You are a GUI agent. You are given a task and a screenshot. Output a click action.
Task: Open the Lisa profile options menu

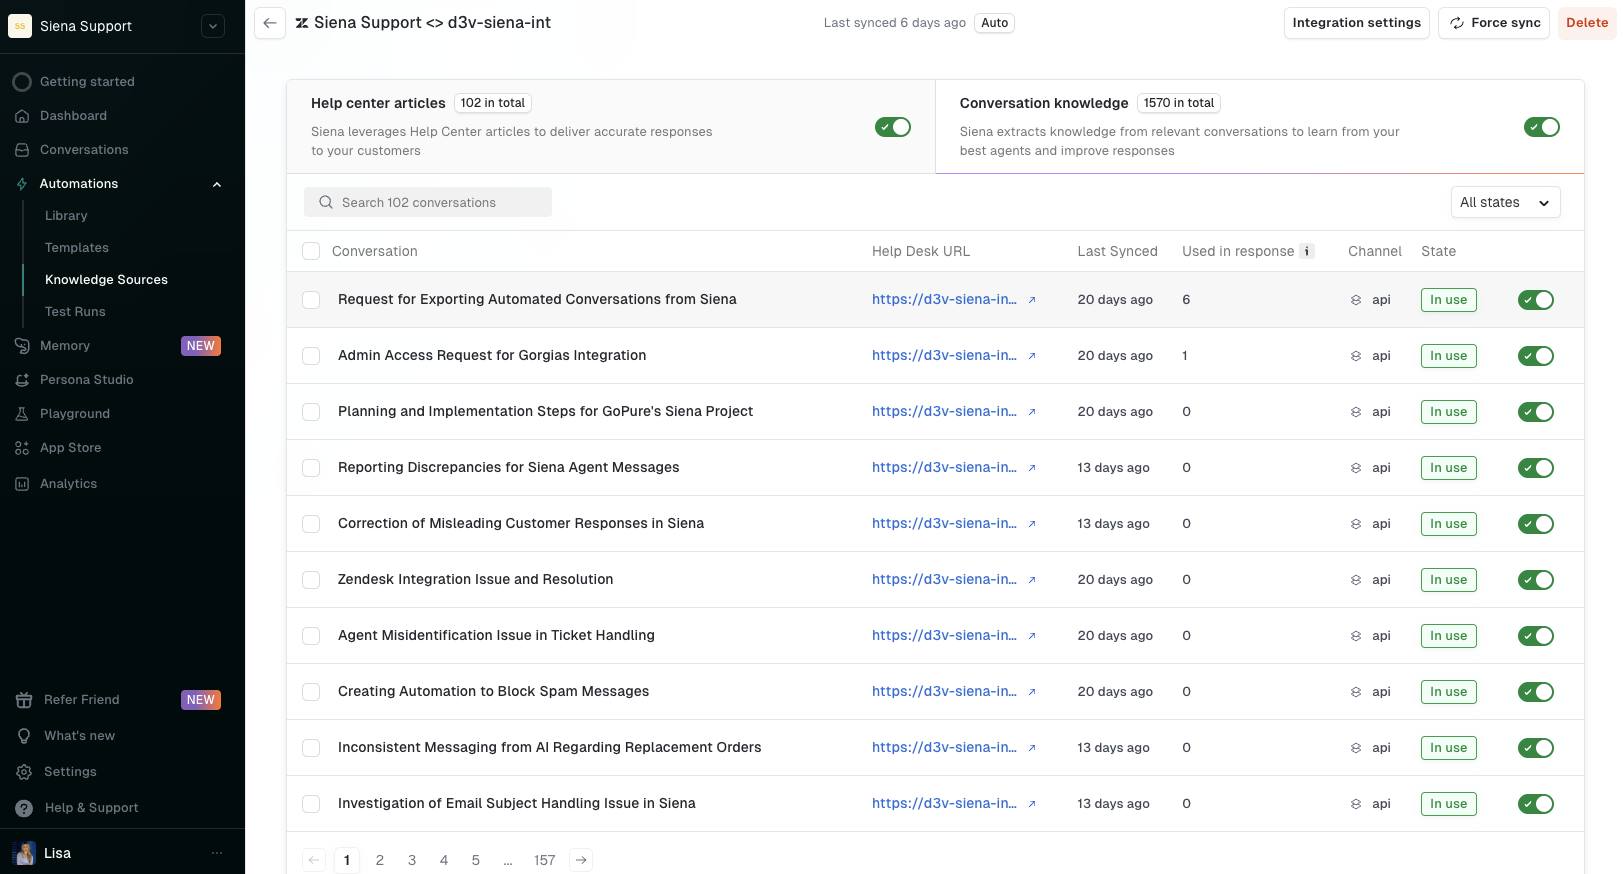click(x=217, y=853)
